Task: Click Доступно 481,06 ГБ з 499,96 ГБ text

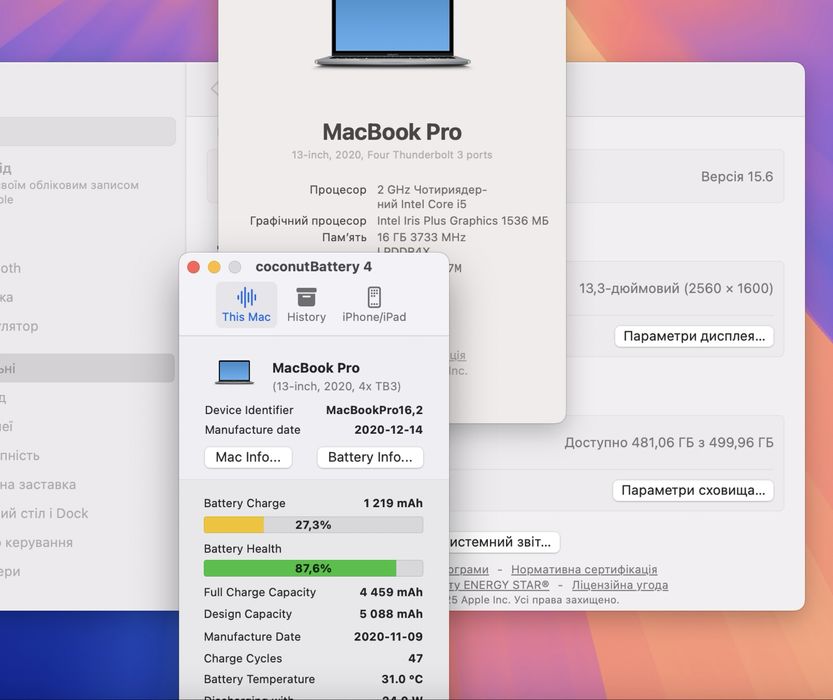Action: pos(669,442)
